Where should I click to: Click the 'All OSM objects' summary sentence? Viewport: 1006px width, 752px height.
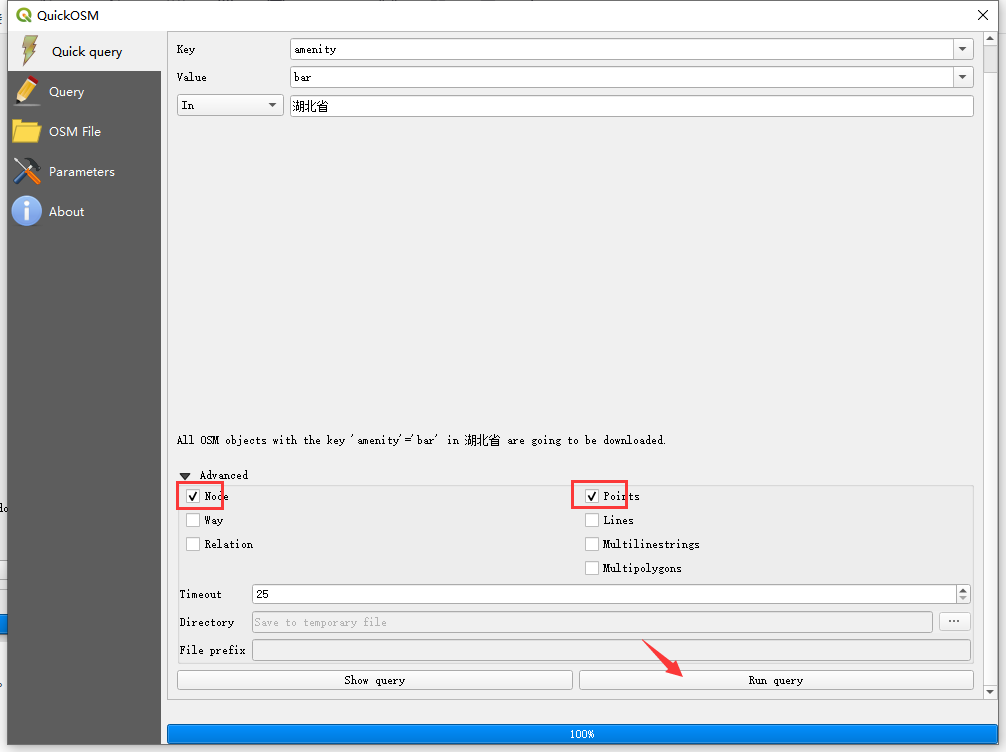coord(422,440)
